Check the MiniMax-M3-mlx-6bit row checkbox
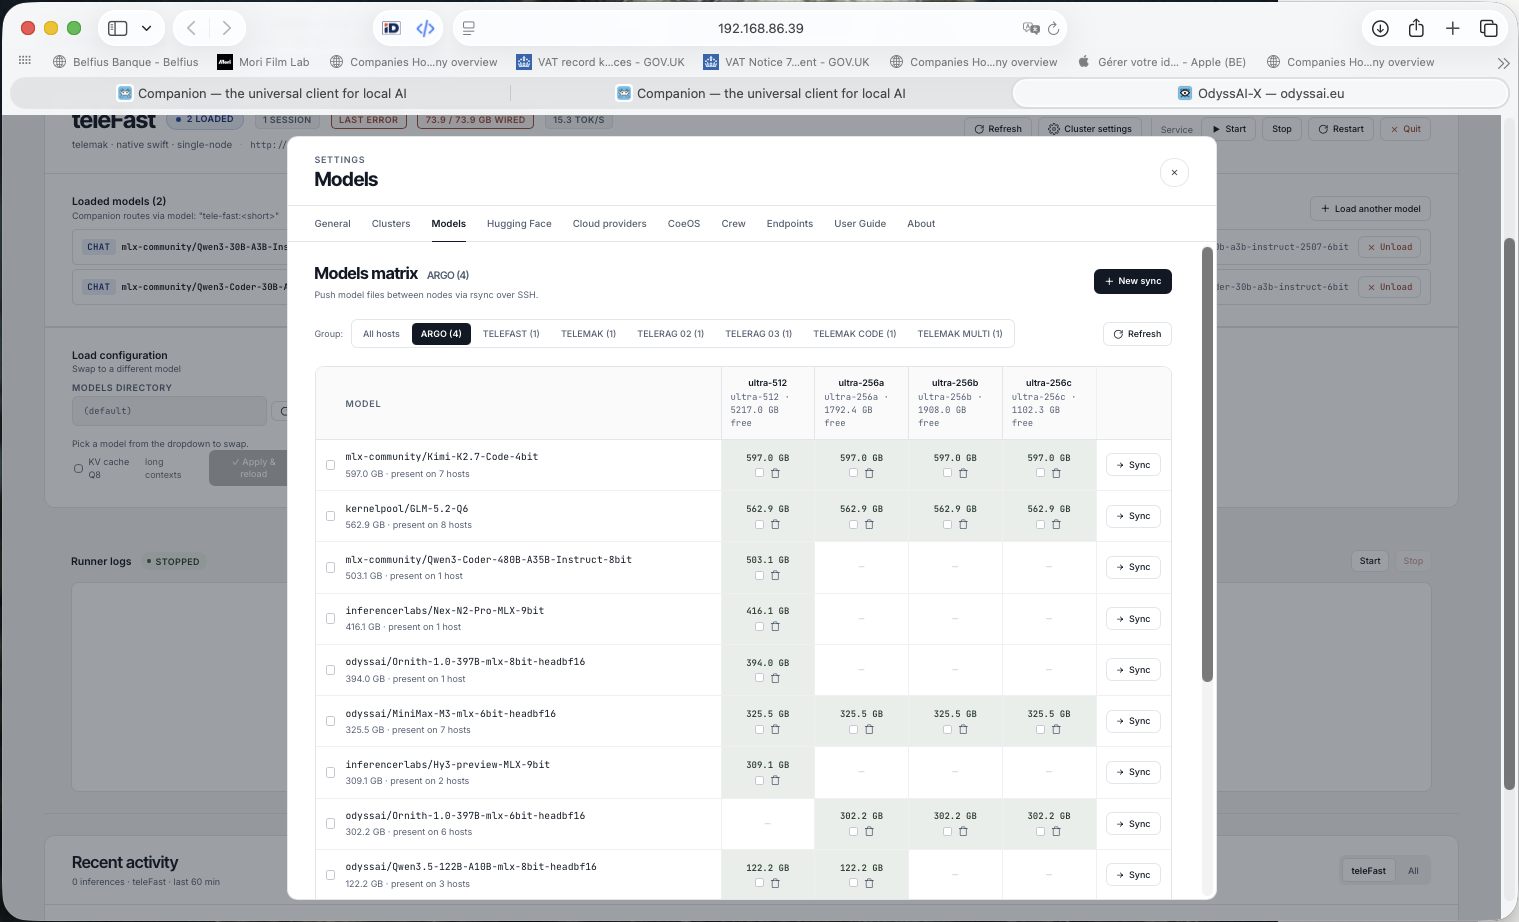The image size is (1519, 922). pyautogui.click(x=330, y=721)
